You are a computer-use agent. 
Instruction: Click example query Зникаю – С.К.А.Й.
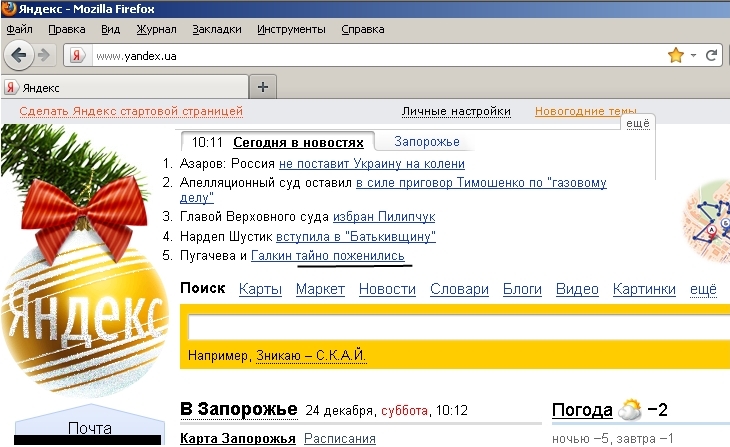[311, 356]
